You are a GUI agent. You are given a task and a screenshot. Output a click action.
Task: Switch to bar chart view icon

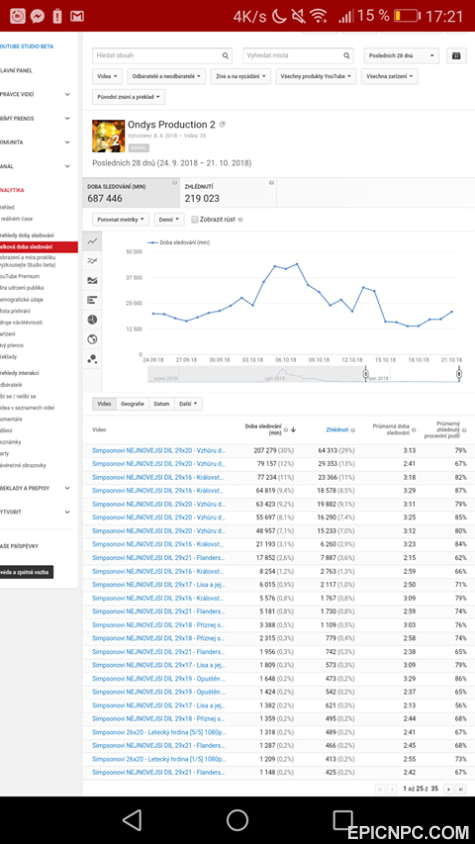92,300
